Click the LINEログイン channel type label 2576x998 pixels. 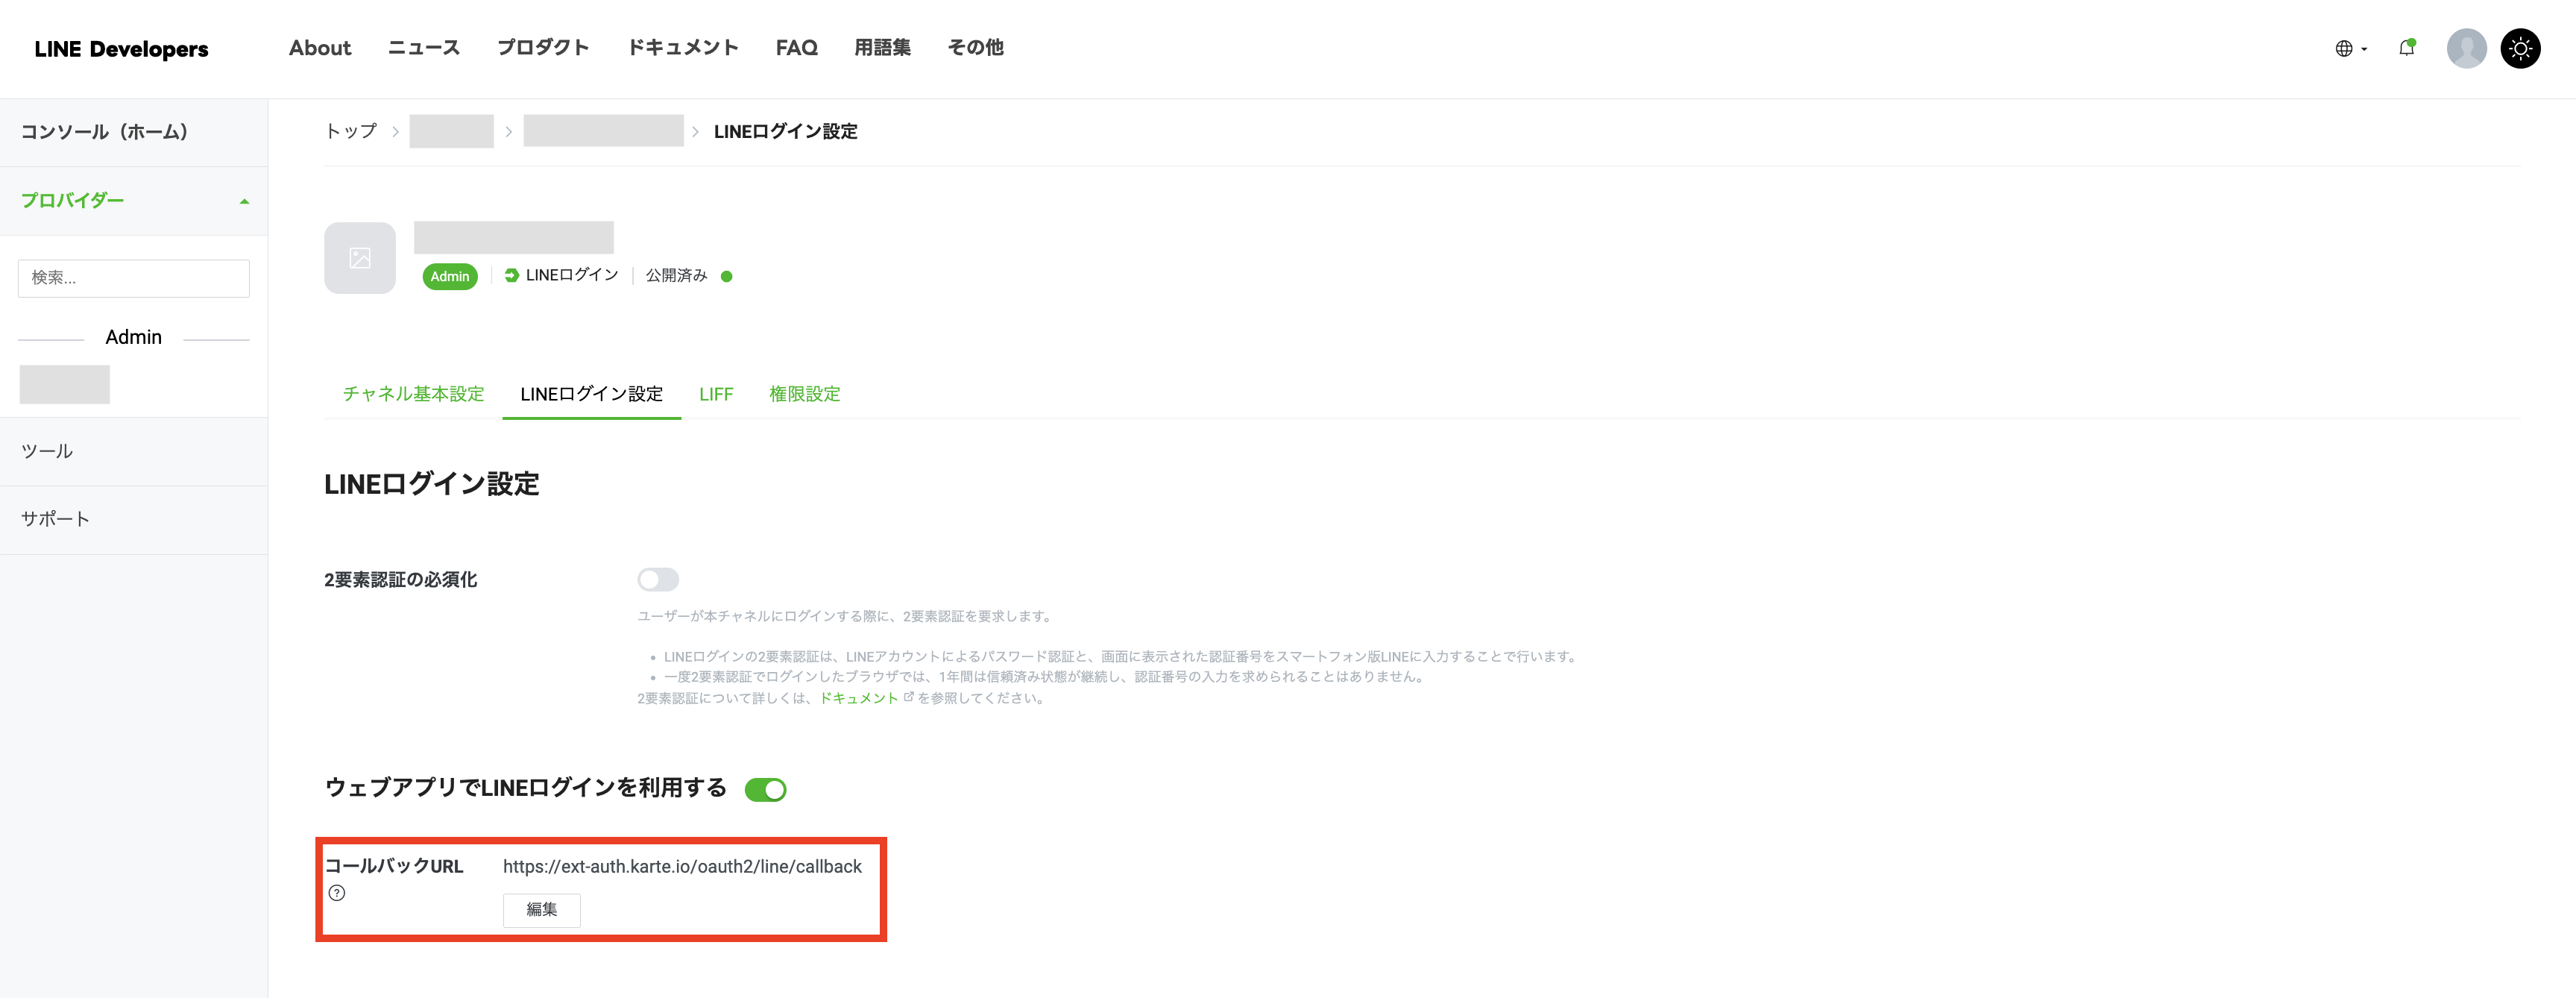click(x=572, y=275)
